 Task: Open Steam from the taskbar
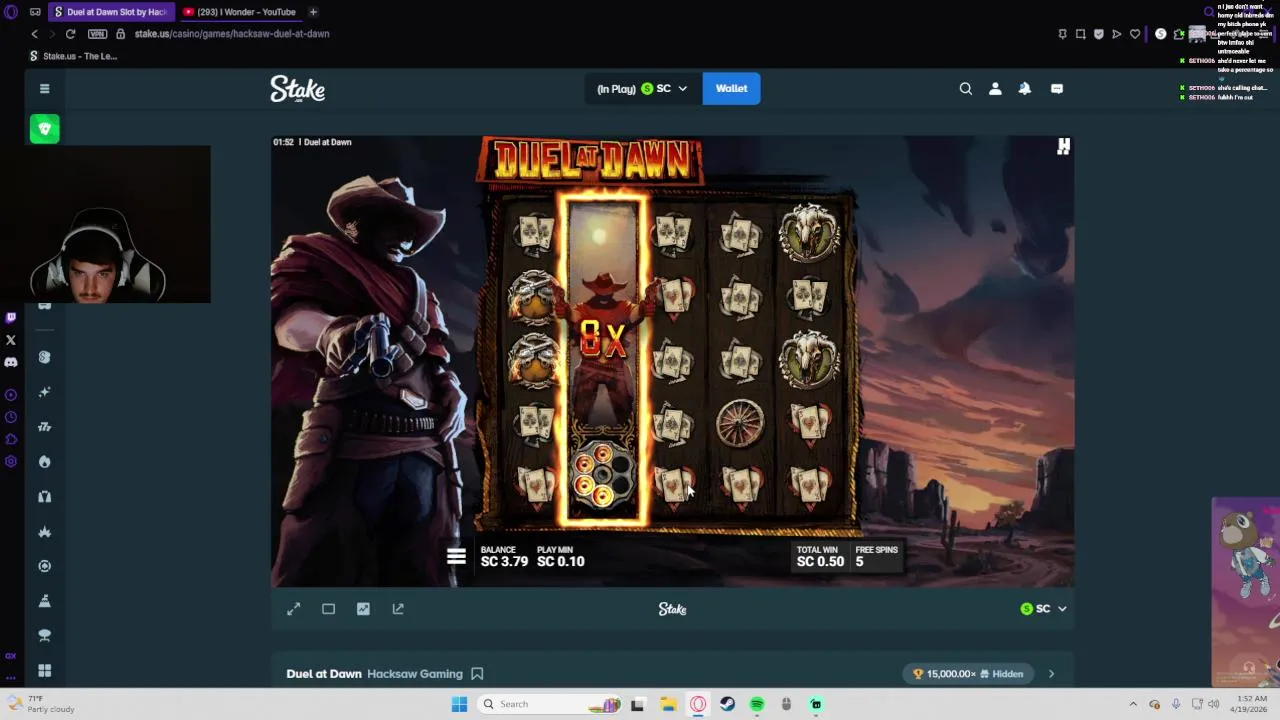point(727,704)
